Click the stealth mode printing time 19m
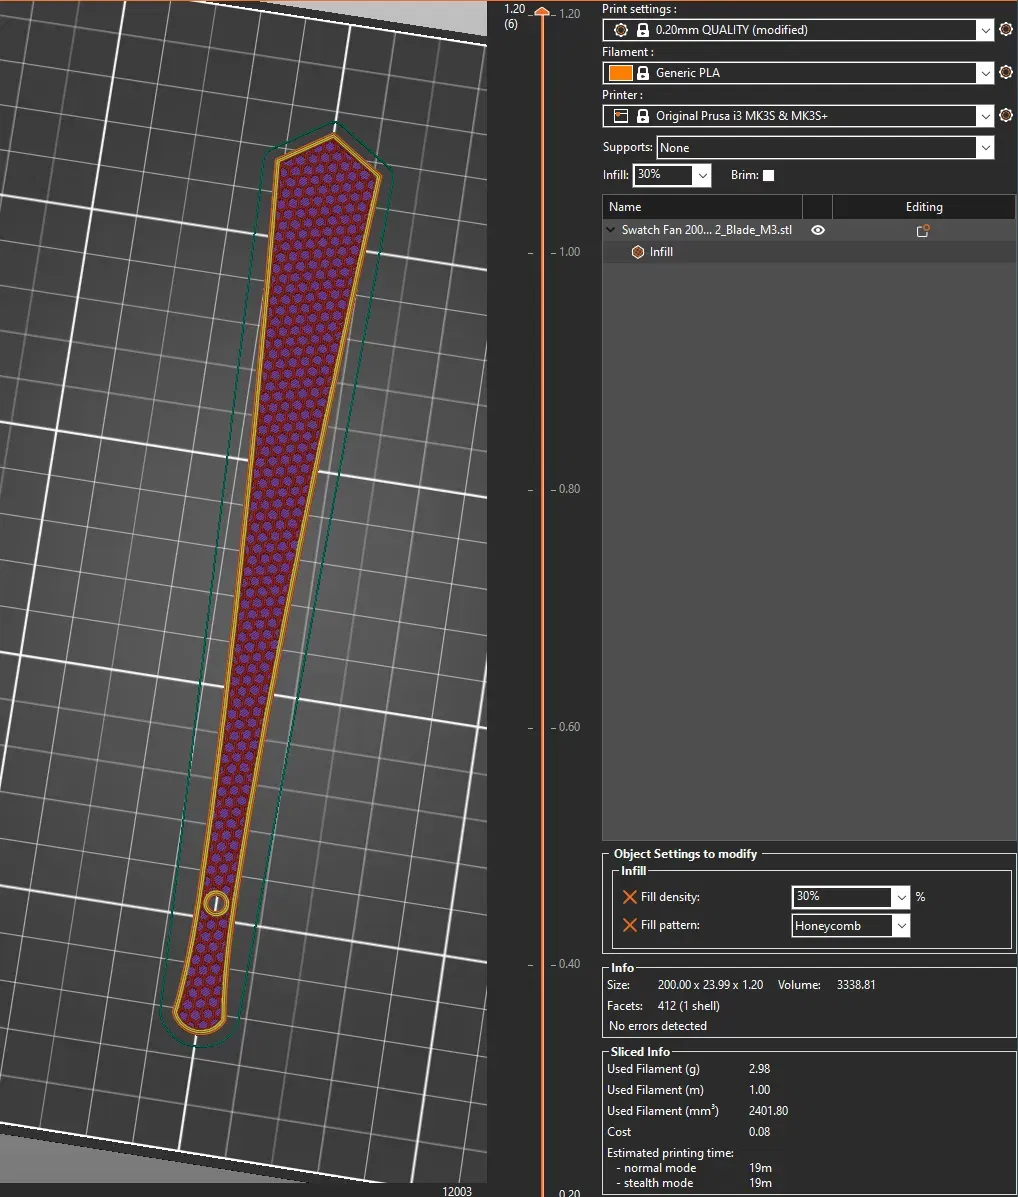The height and width of the screenshot is (1197, 1018). tap(760, 1183)
